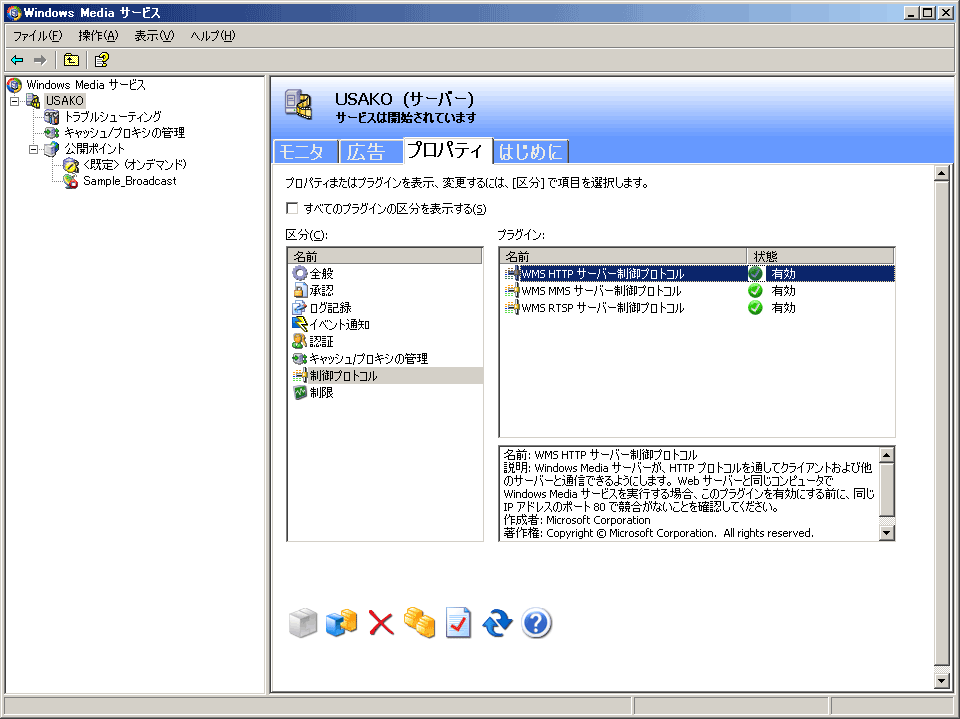Image resolution: width=960 pixels, height=719 pixels.
Task: Click the WMS MMS plugin's green status icon
Action: pos(756,290)
